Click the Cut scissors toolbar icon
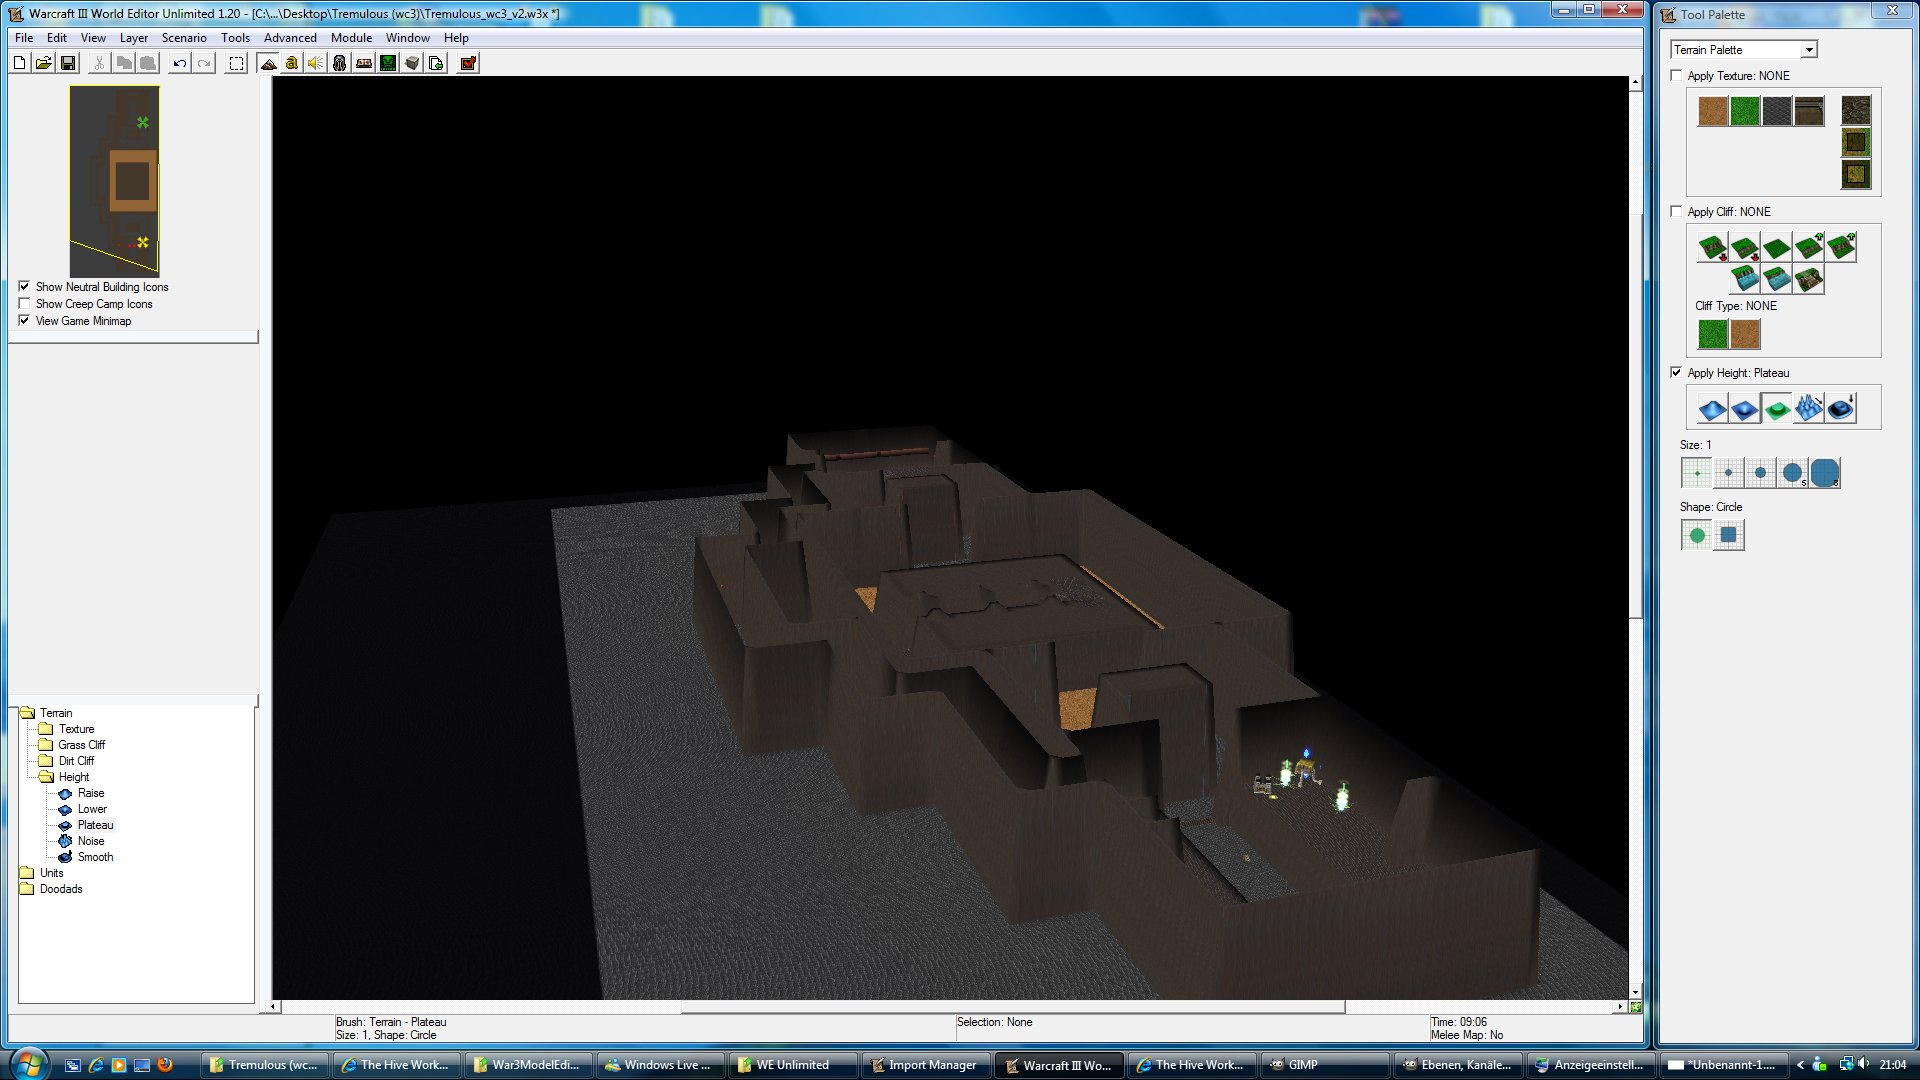The width and height of the screenshot is (1920, 1080). (x=99, y=63)
